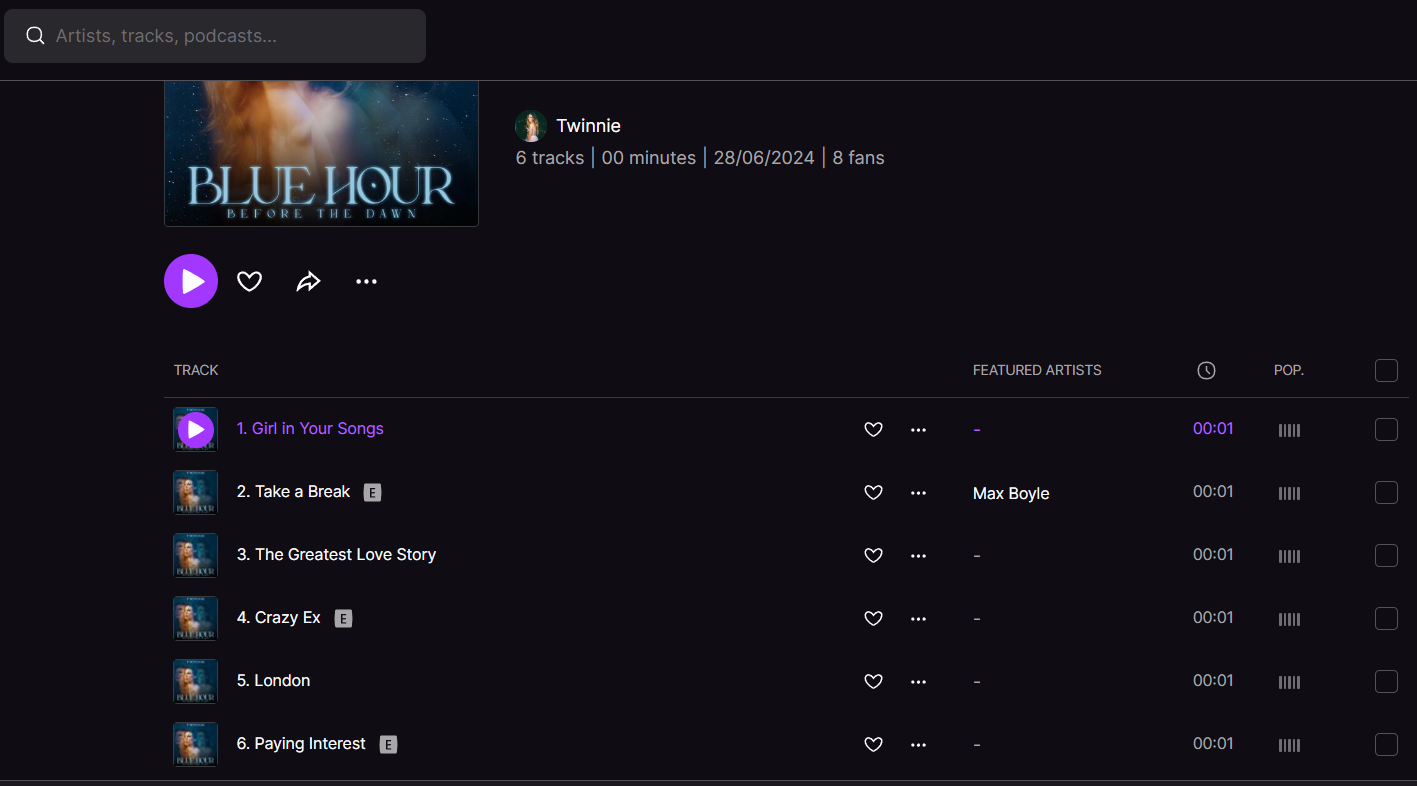Select track title Take a Break
Image resolution: width=1417 pixels, height=786 pixels.
[x=293, y=491]
